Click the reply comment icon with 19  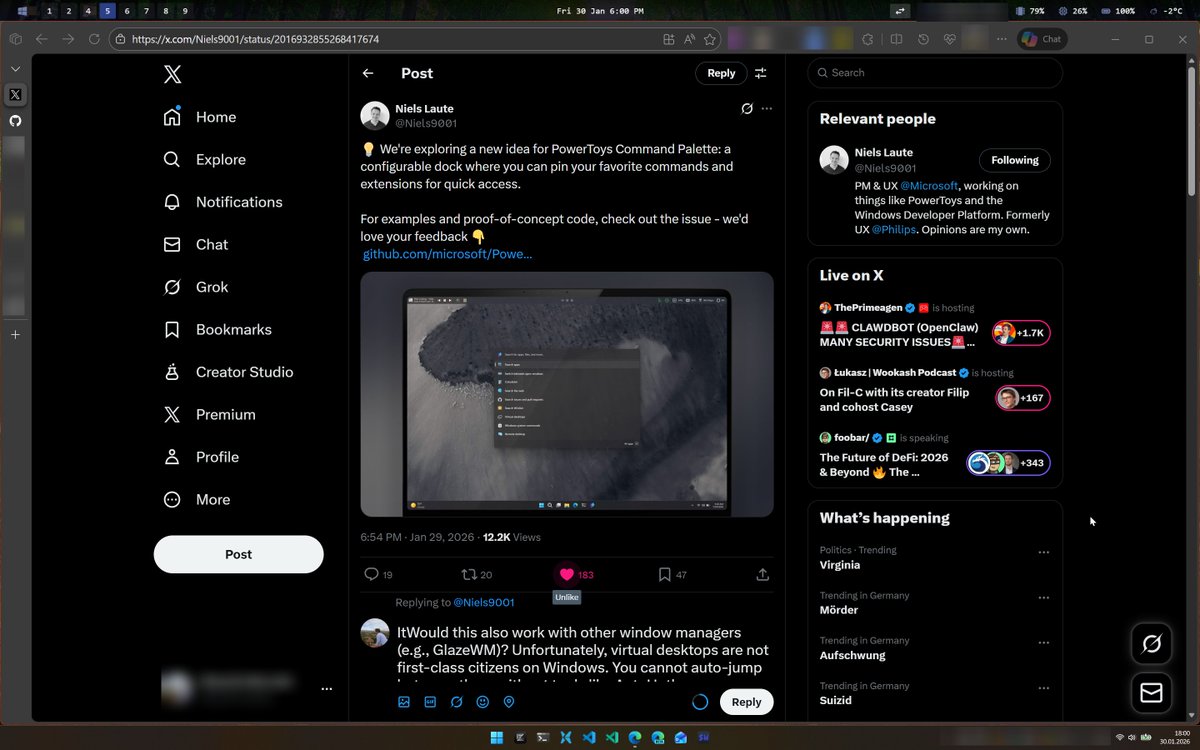click(x=378, y=574)
